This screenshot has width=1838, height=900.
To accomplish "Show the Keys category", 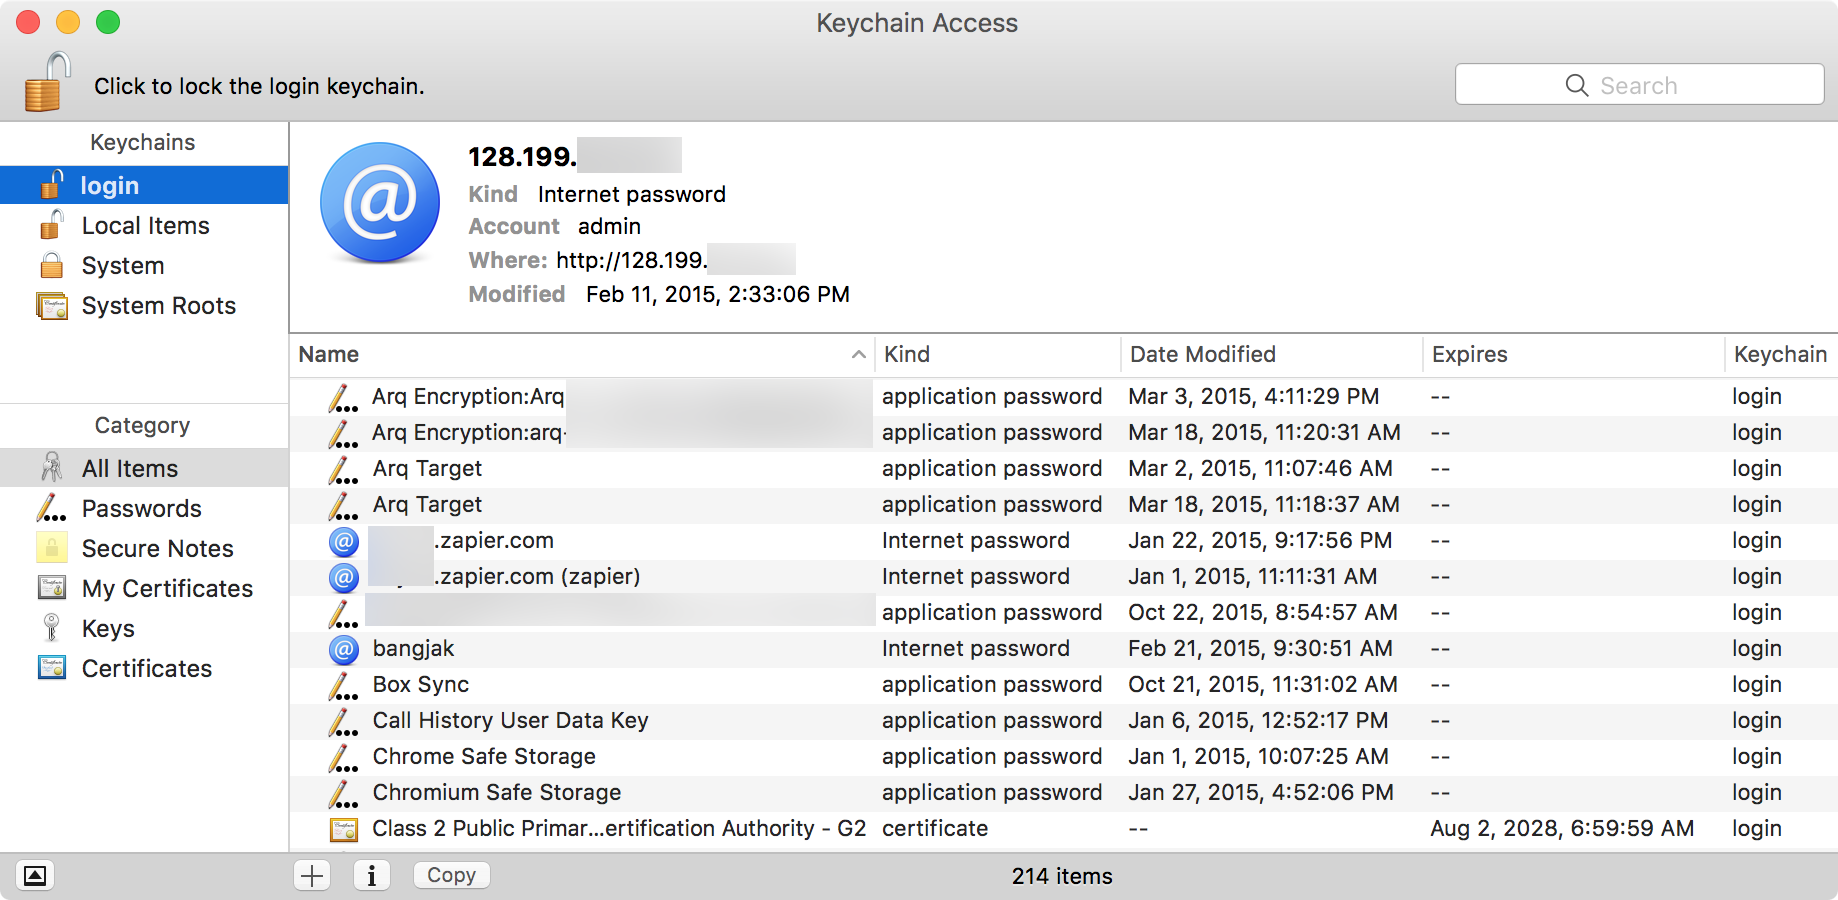I will 108,629.
